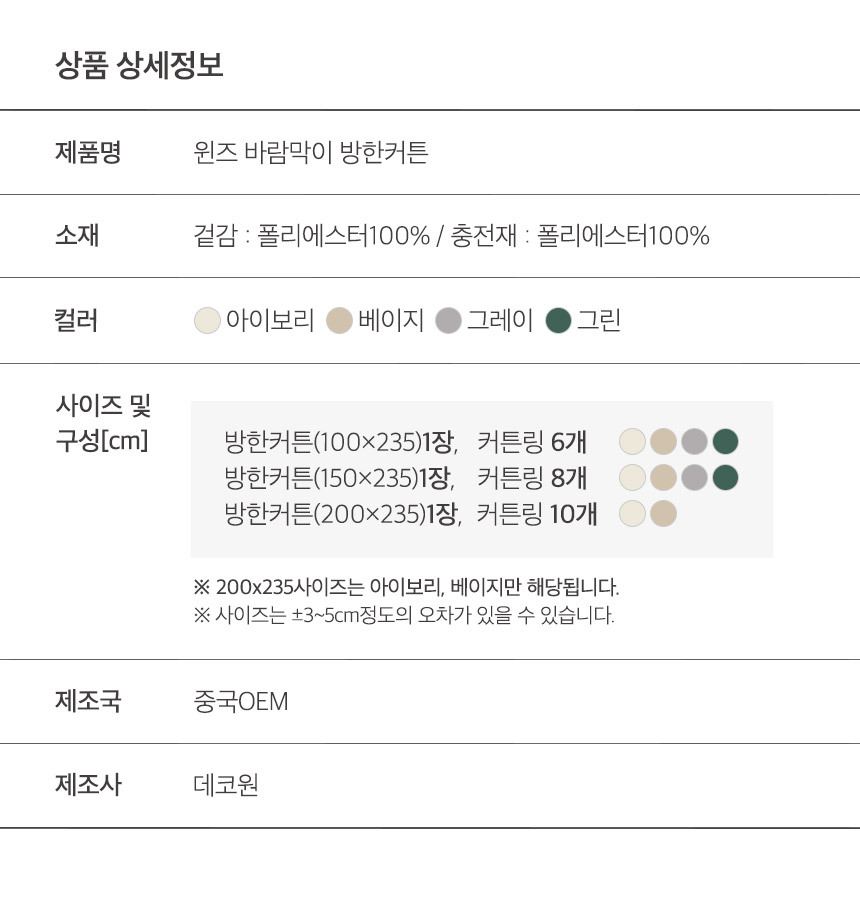Select the beige swatch next to 베이지

[x=340, y=321]
